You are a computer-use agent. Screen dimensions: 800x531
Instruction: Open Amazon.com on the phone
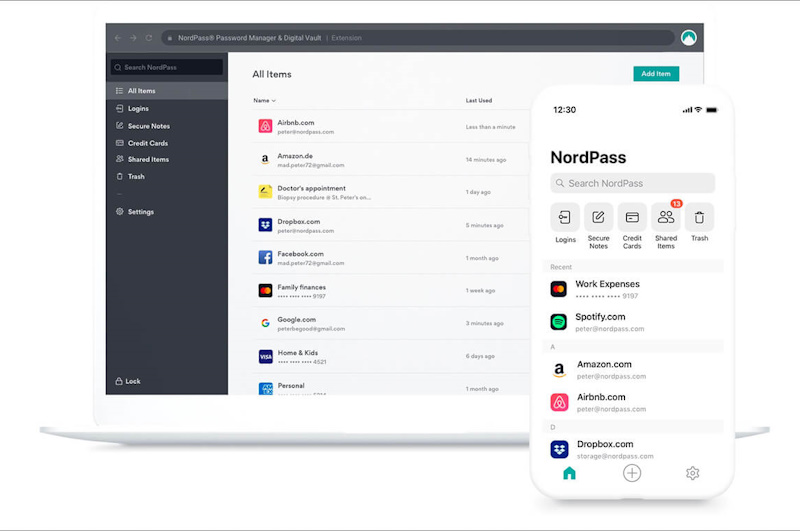click(x=633, y=369)
